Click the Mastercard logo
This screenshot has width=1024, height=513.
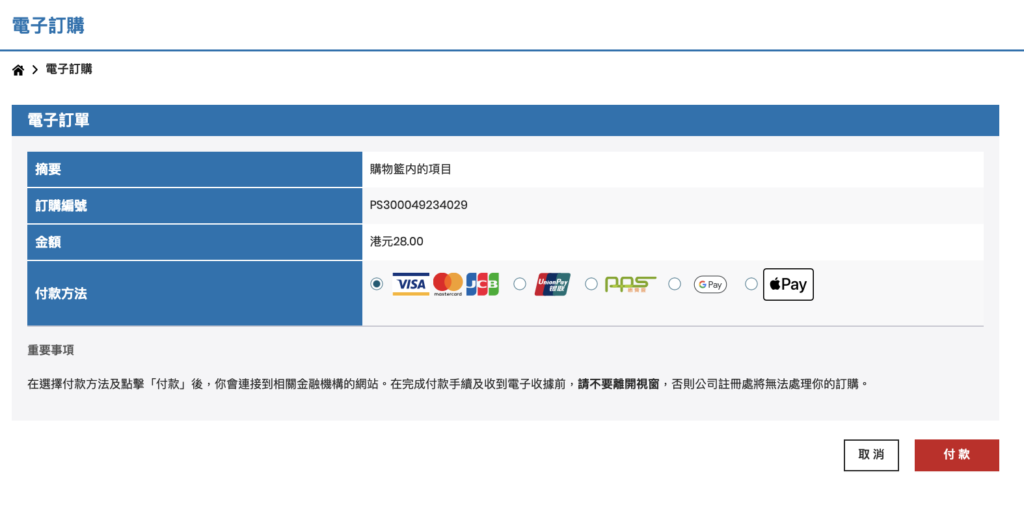pos(448,284)
